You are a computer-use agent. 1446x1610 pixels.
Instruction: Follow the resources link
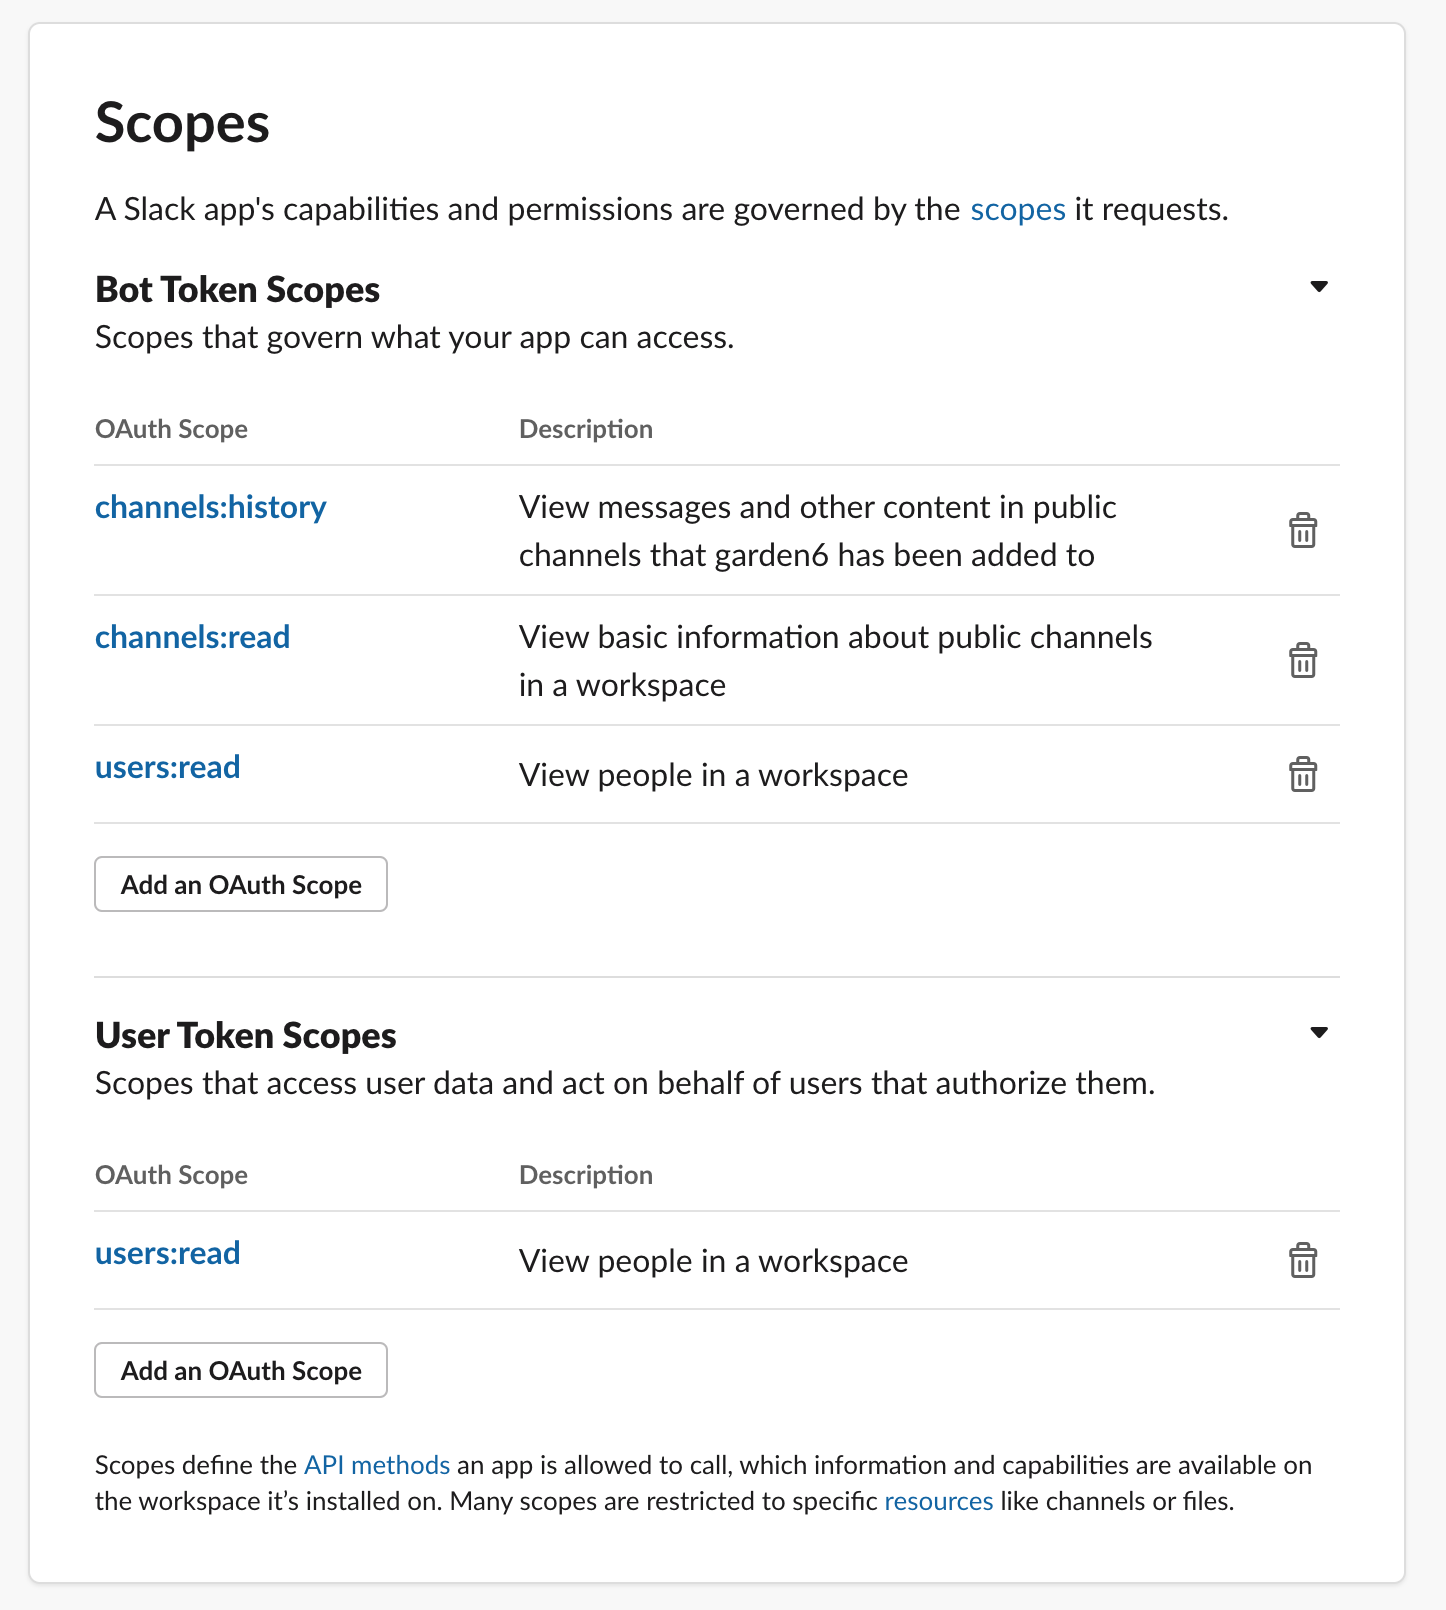pyautogui.click(x=939, y=1501)
